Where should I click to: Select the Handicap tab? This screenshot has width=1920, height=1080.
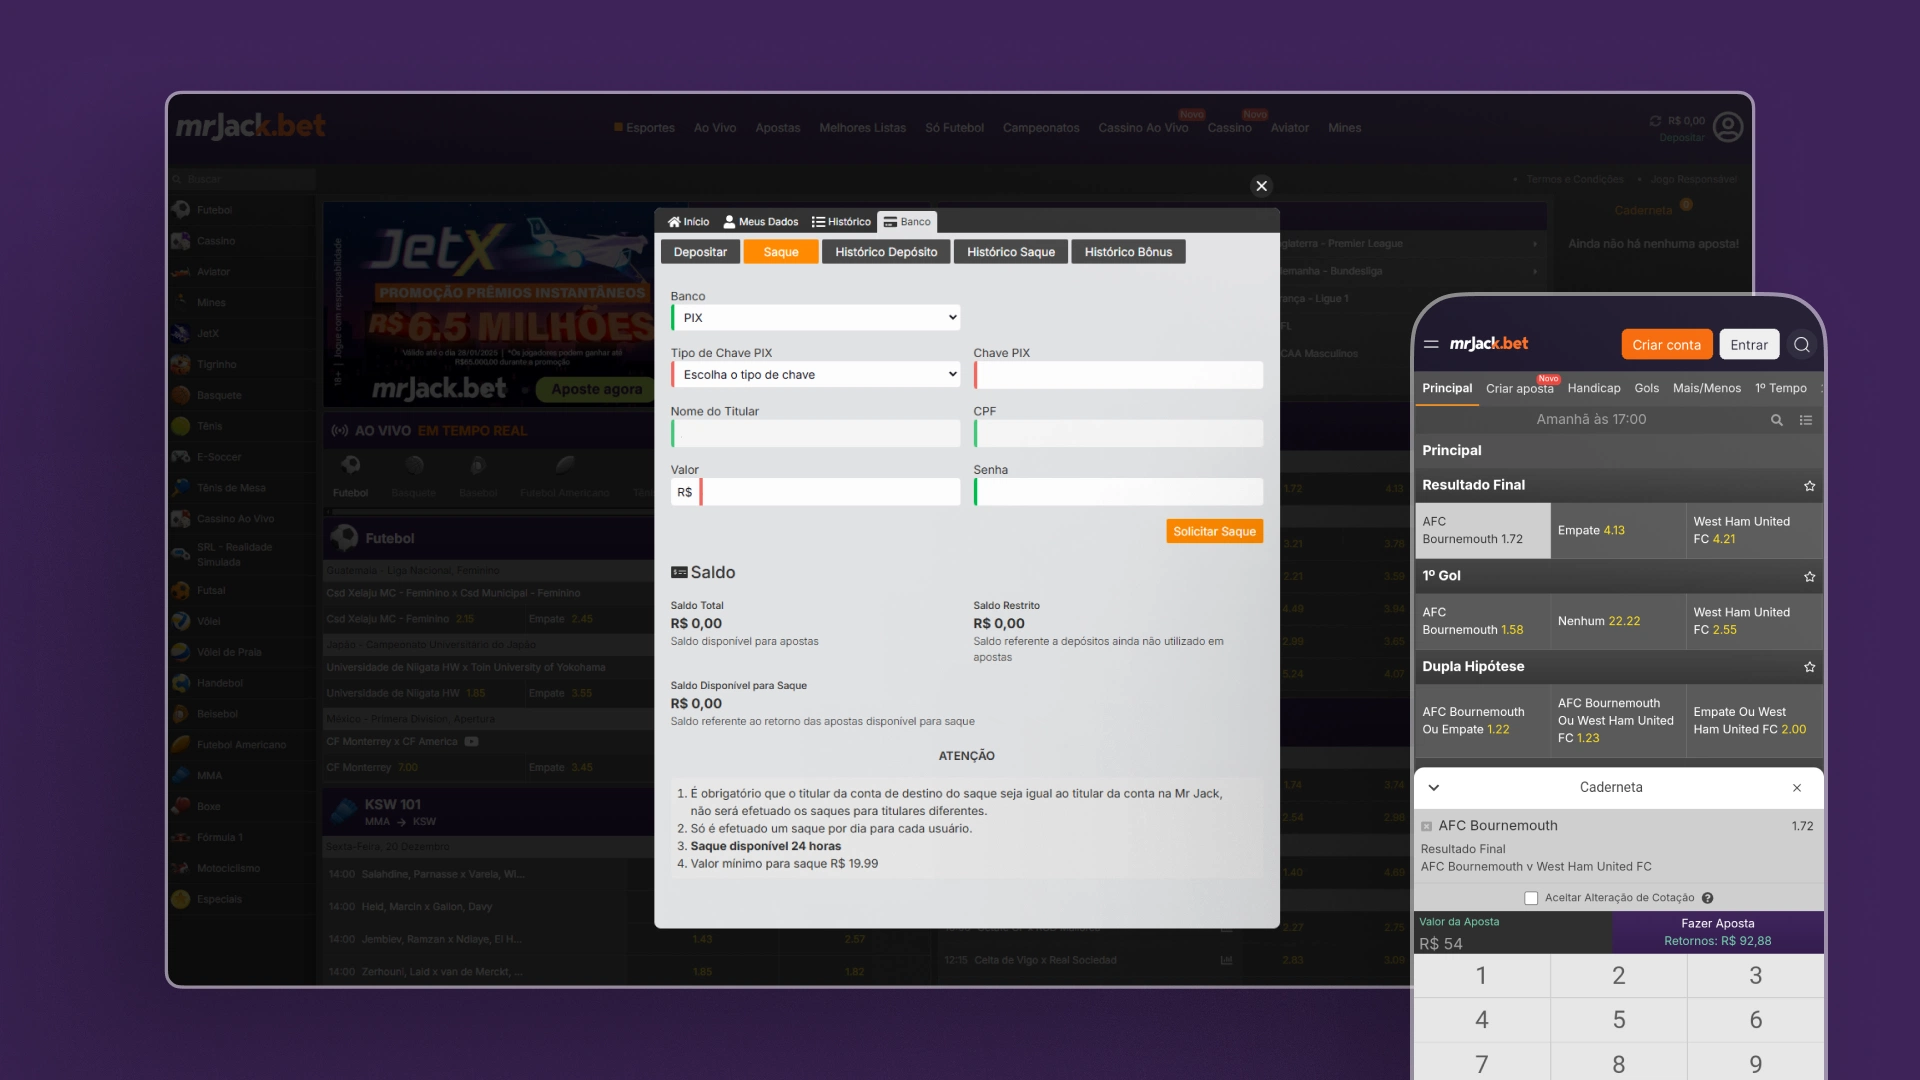coord(1594,388)
